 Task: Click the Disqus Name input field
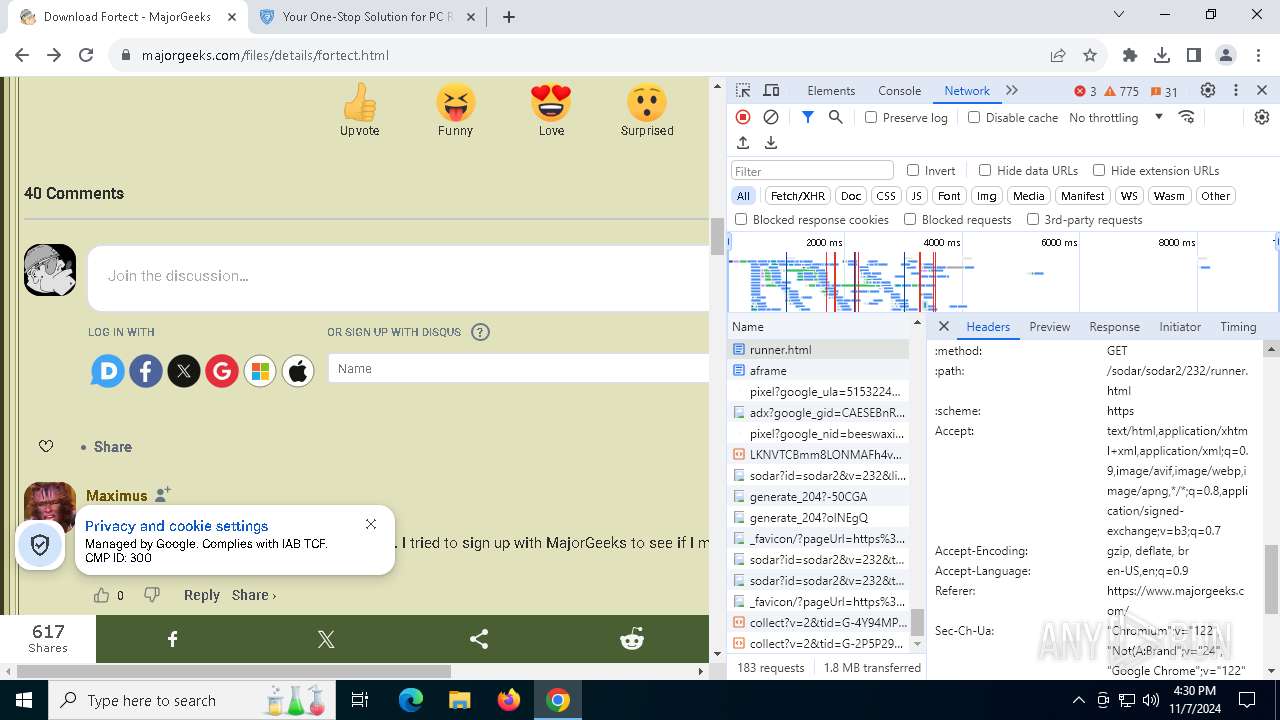click(x=518, y=369)
